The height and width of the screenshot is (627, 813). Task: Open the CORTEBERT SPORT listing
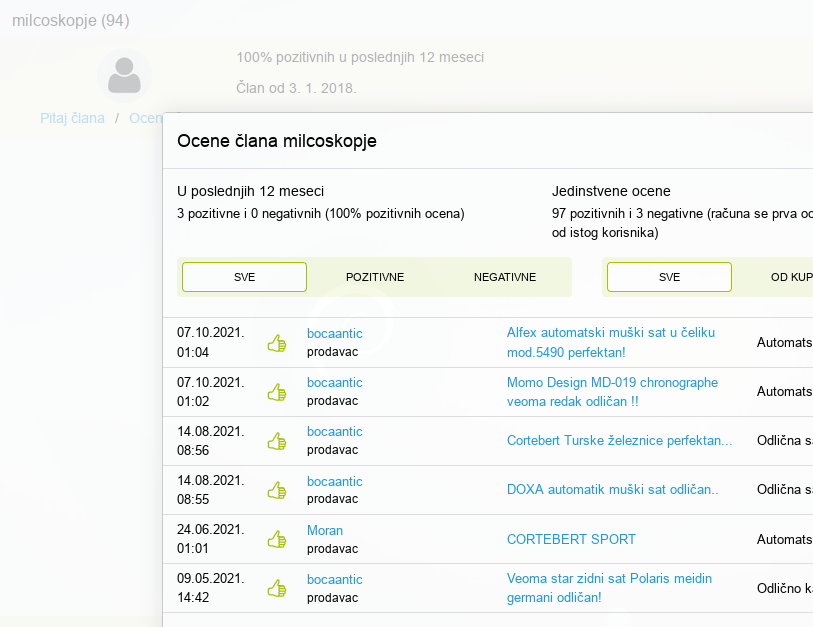pyautogui.click(x=571, y=539)
